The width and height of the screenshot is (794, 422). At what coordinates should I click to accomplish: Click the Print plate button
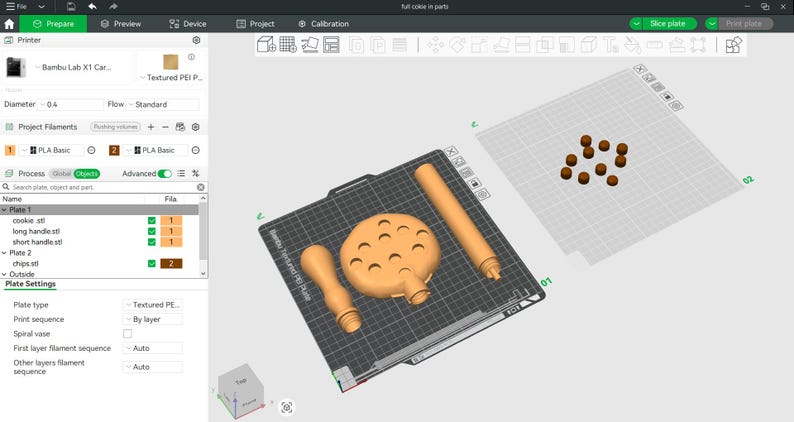click(x=743, y=24)
